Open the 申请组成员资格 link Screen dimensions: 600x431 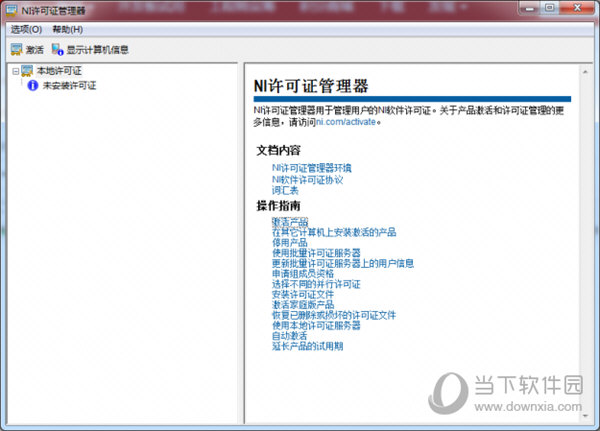pos(303,274)
